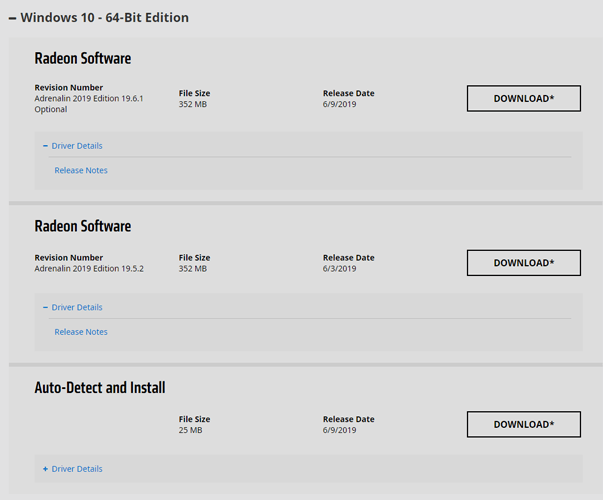Download the Auto-Detect and Install tool
The width and height of the screenshot is (603, 500).
[x=524, y=424]
